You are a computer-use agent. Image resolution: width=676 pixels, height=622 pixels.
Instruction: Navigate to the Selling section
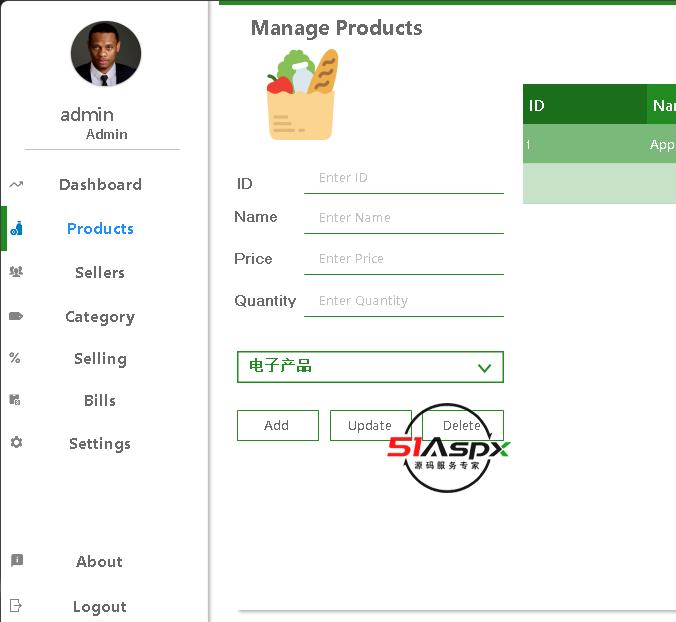click(x=100, y=359)
